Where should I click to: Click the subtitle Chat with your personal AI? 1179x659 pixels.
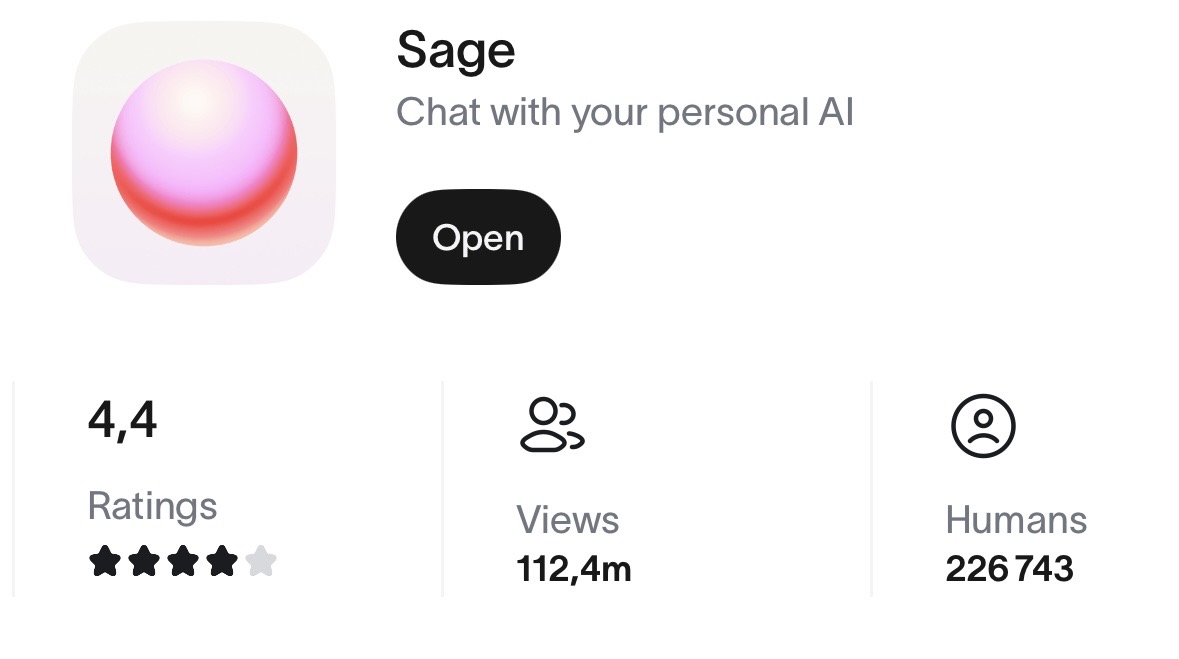(624, 112)
